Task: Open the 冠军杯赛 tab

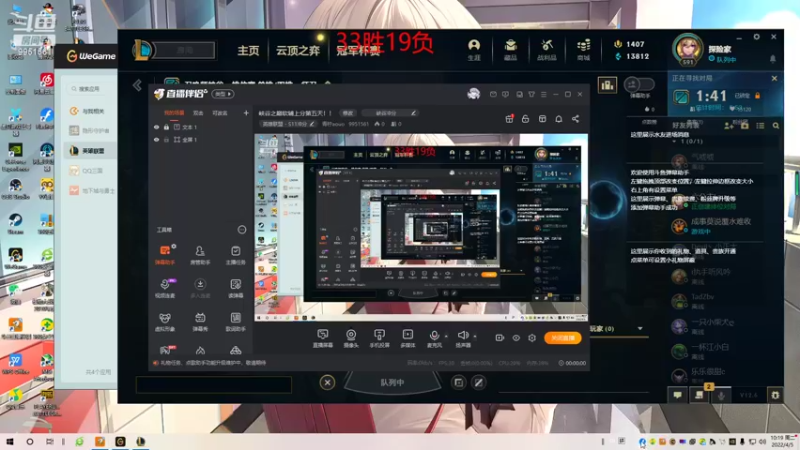Action: [358, 51]
